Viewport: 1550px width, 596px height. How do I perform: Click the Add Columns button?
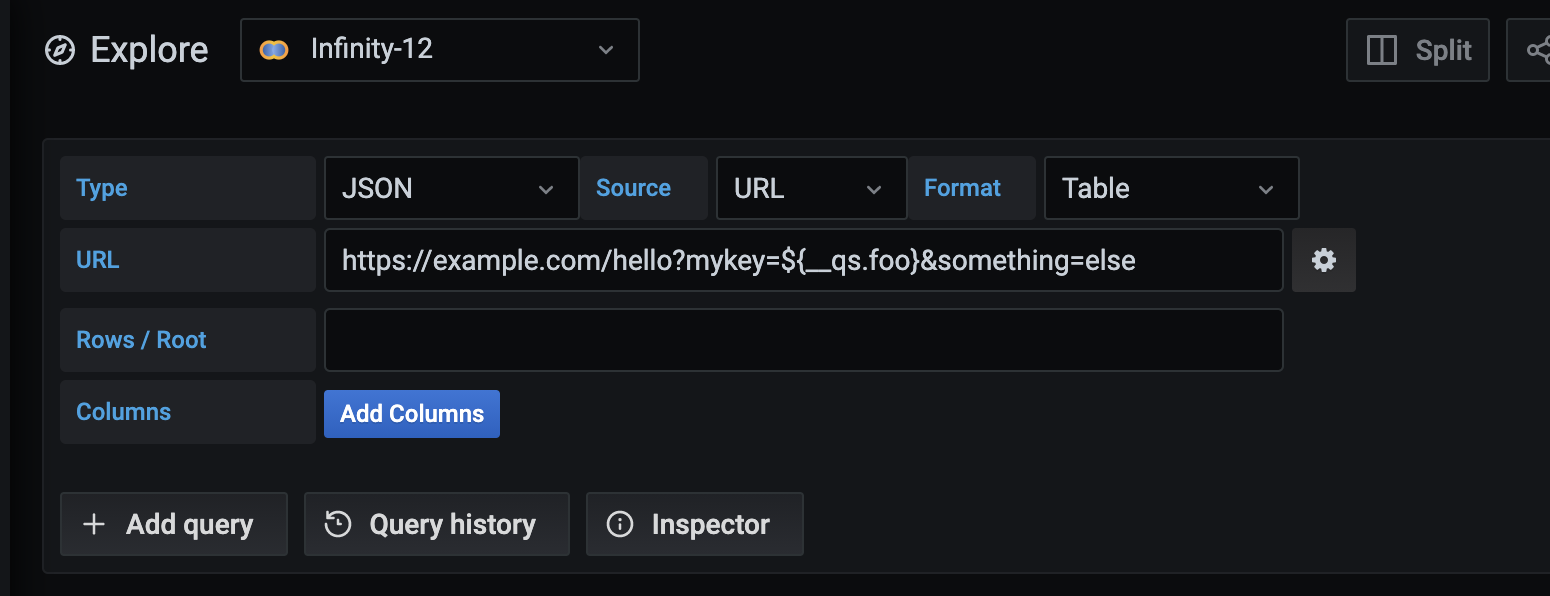coord(411,413)
